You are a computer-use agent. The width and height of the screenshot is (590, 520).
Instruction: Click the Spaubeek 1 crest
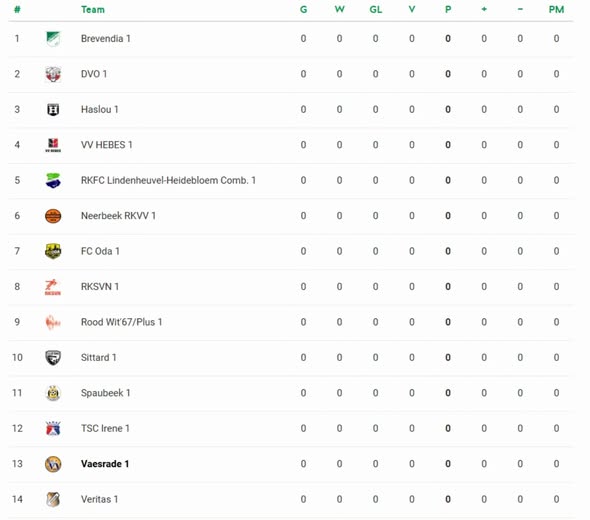[x=53, y=393]
